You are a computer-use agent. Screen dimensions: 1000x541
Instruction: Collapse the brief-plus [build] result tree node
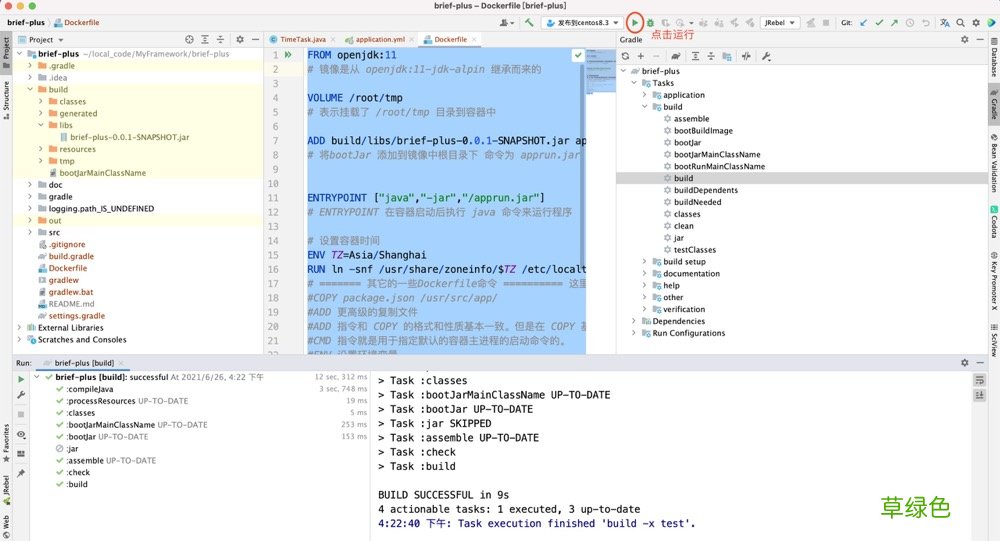pos(37,377)
